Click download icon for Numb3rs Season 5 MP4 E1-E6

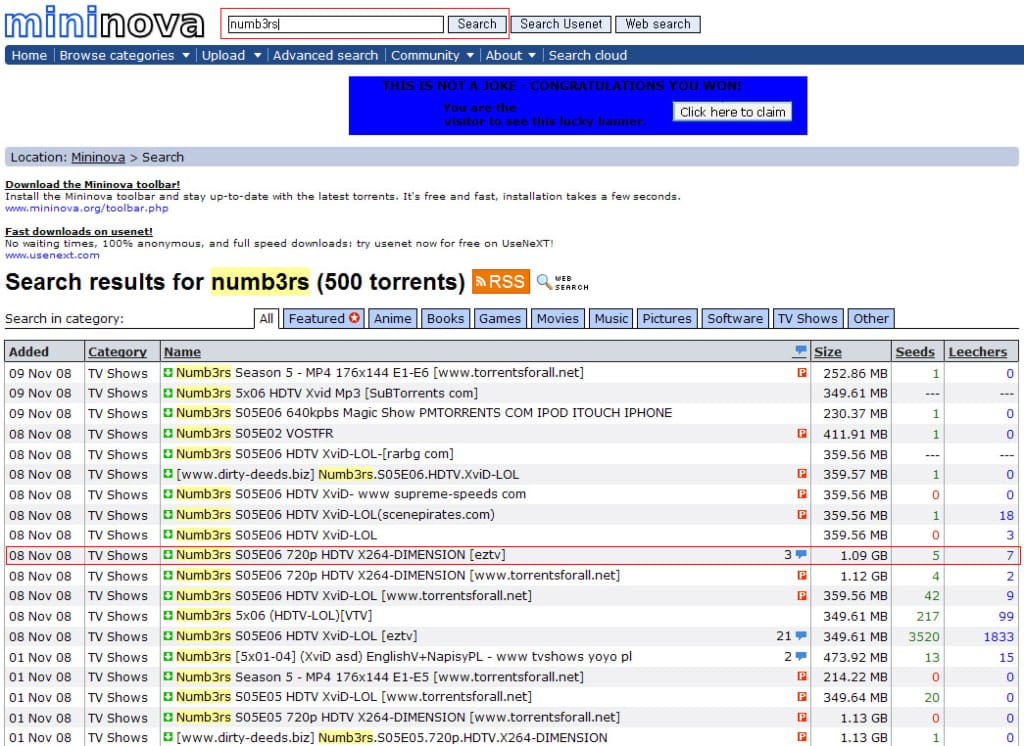(168, 372)
